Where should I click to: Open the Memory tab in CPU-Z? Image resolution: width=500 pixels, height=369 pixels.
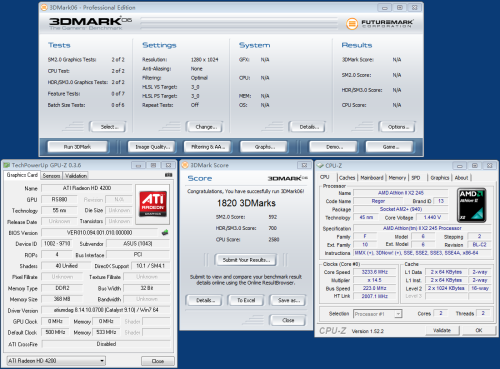397,178
